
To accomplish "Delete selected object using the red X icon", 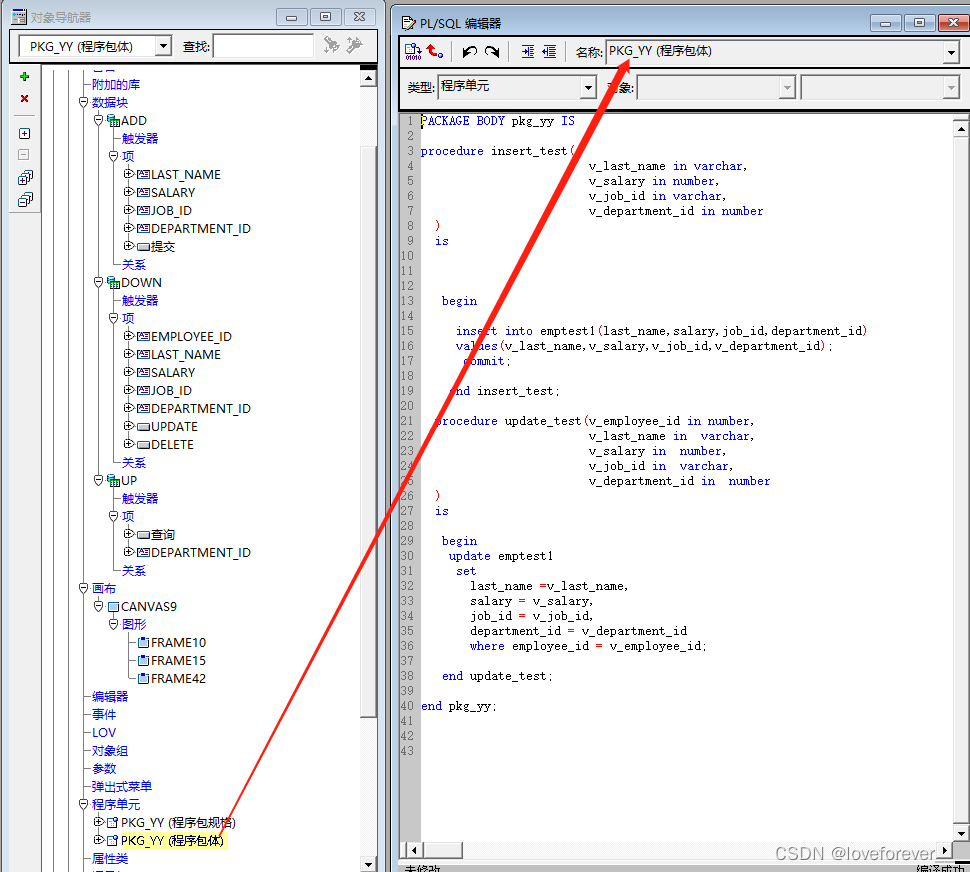I will [x=24, y=98].
